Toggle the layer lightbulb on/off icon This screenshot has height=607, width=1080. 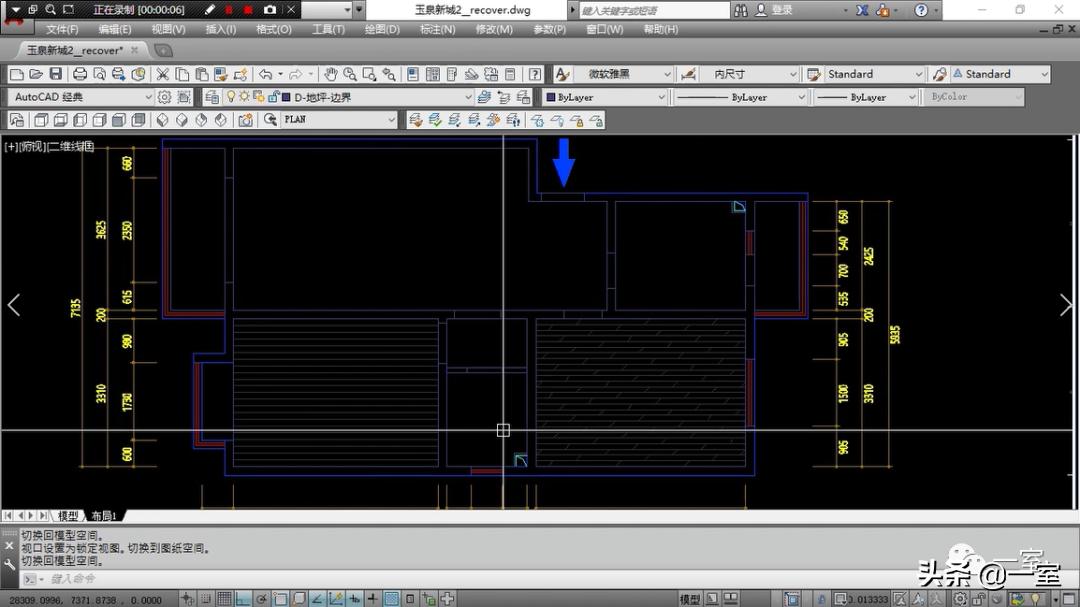230,97
